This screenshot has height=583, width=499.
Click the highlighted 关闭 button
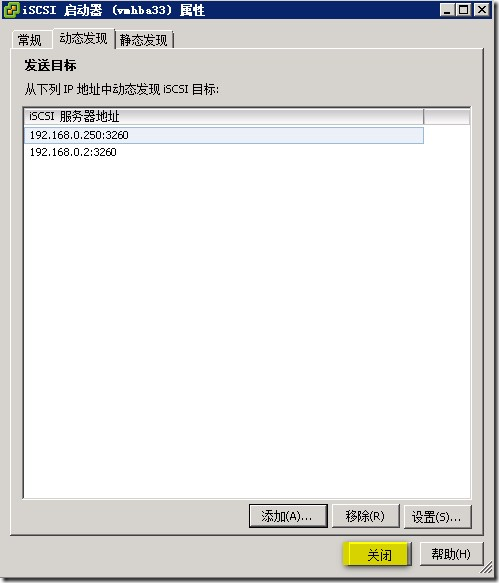click(379, 554)
